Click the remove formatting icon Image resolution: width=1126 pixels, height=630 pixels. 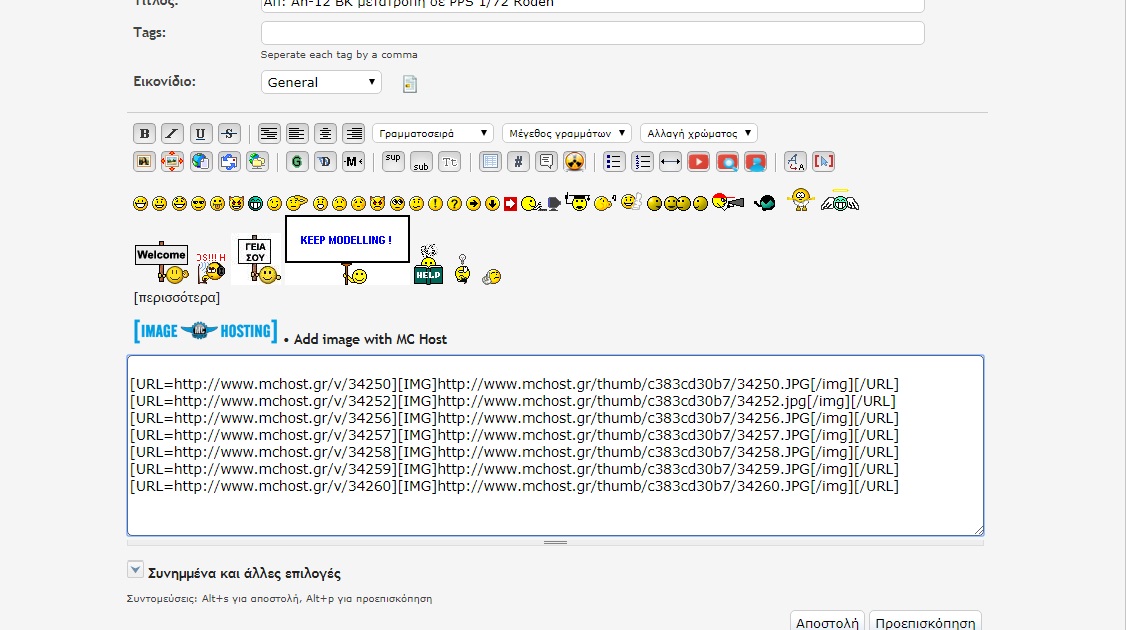[x=795, y=162]
